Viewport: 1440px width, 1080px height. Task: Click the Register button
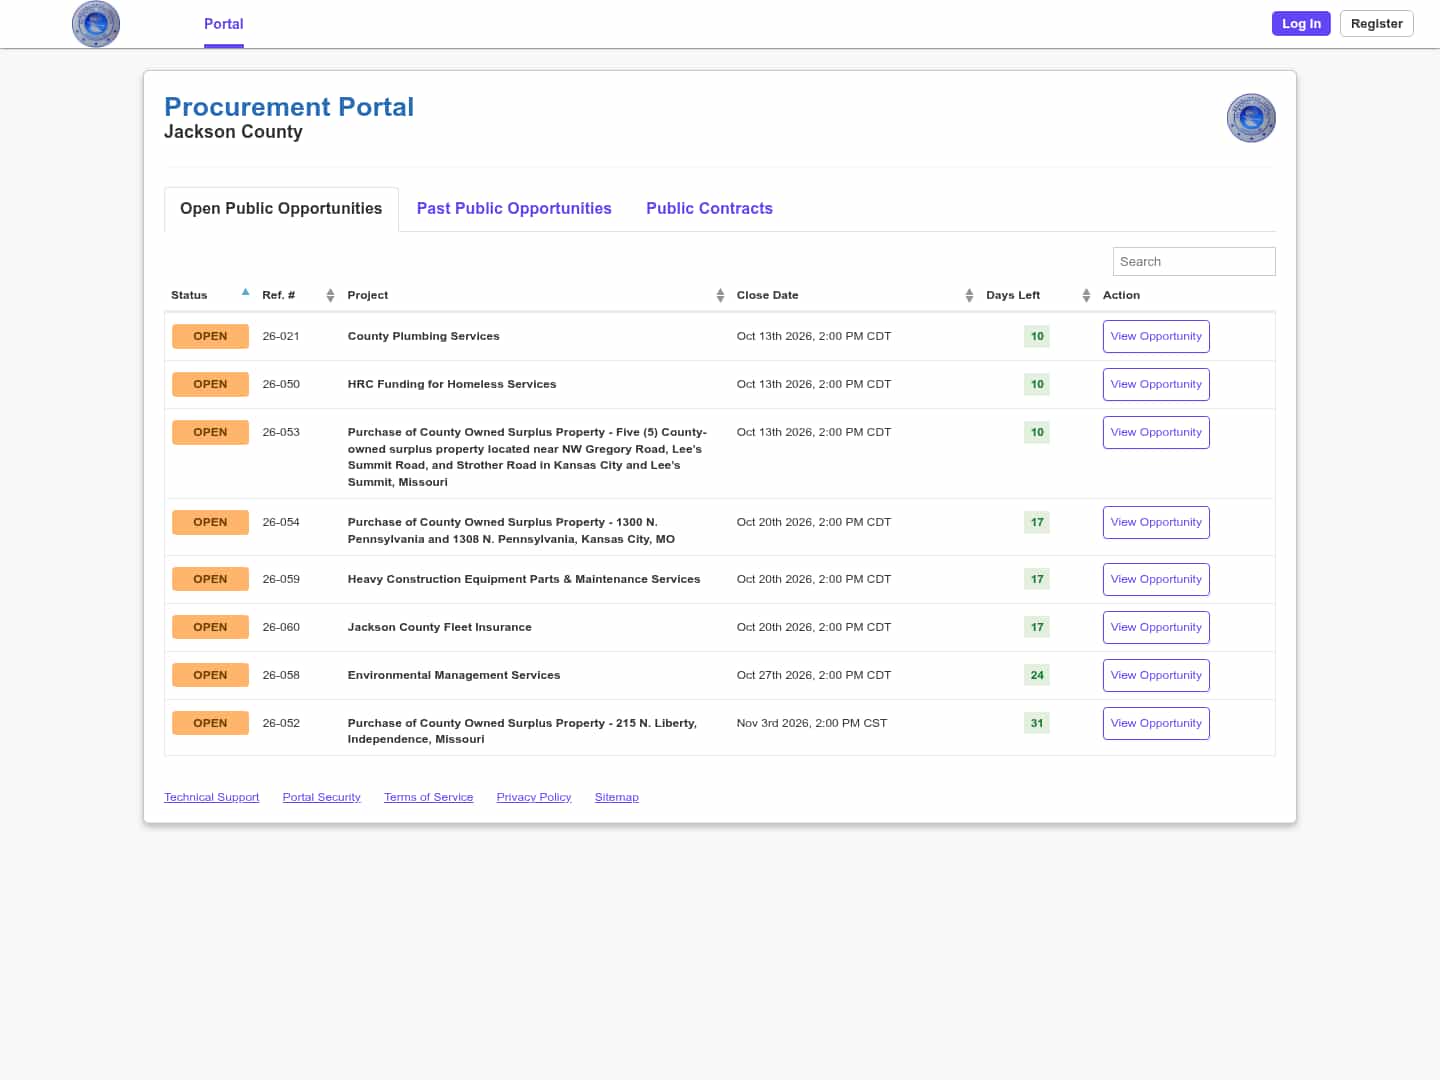1376,24
